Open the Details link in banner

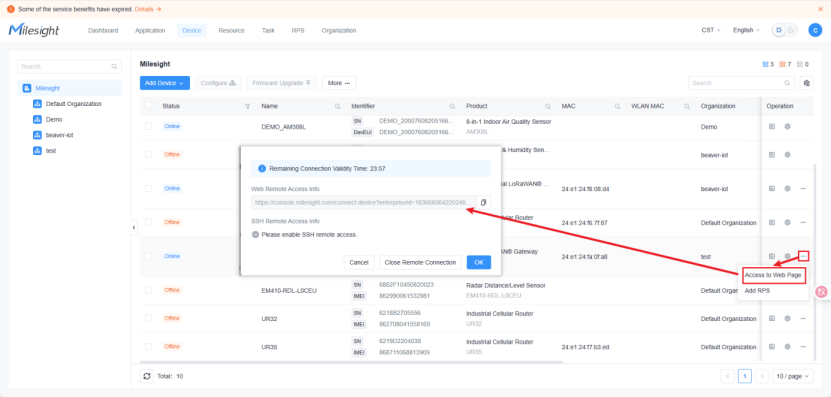[148, 9]
